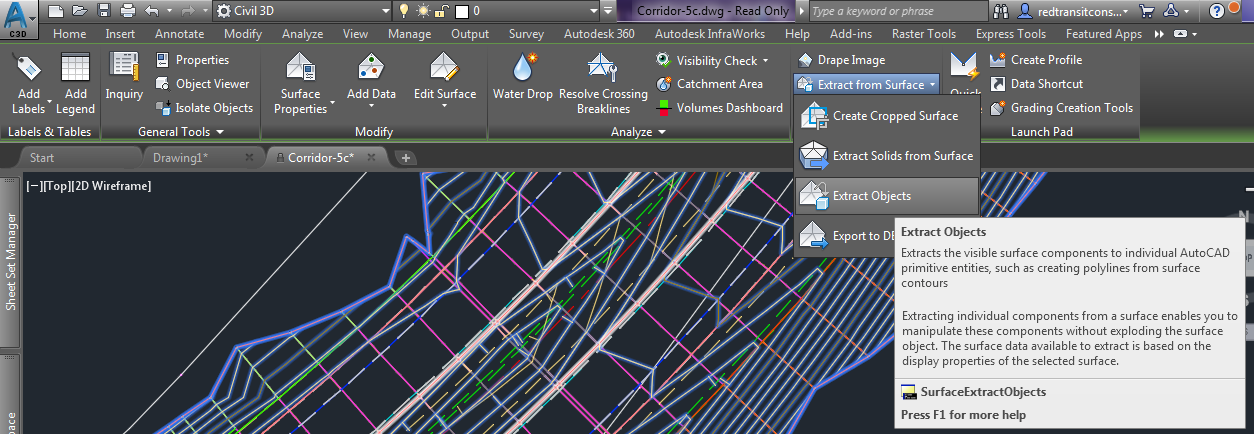The width and height of the screenshot is (1254, 434).
Task: Click the binoculars search icon
Action: click(x=1003, y=11)
